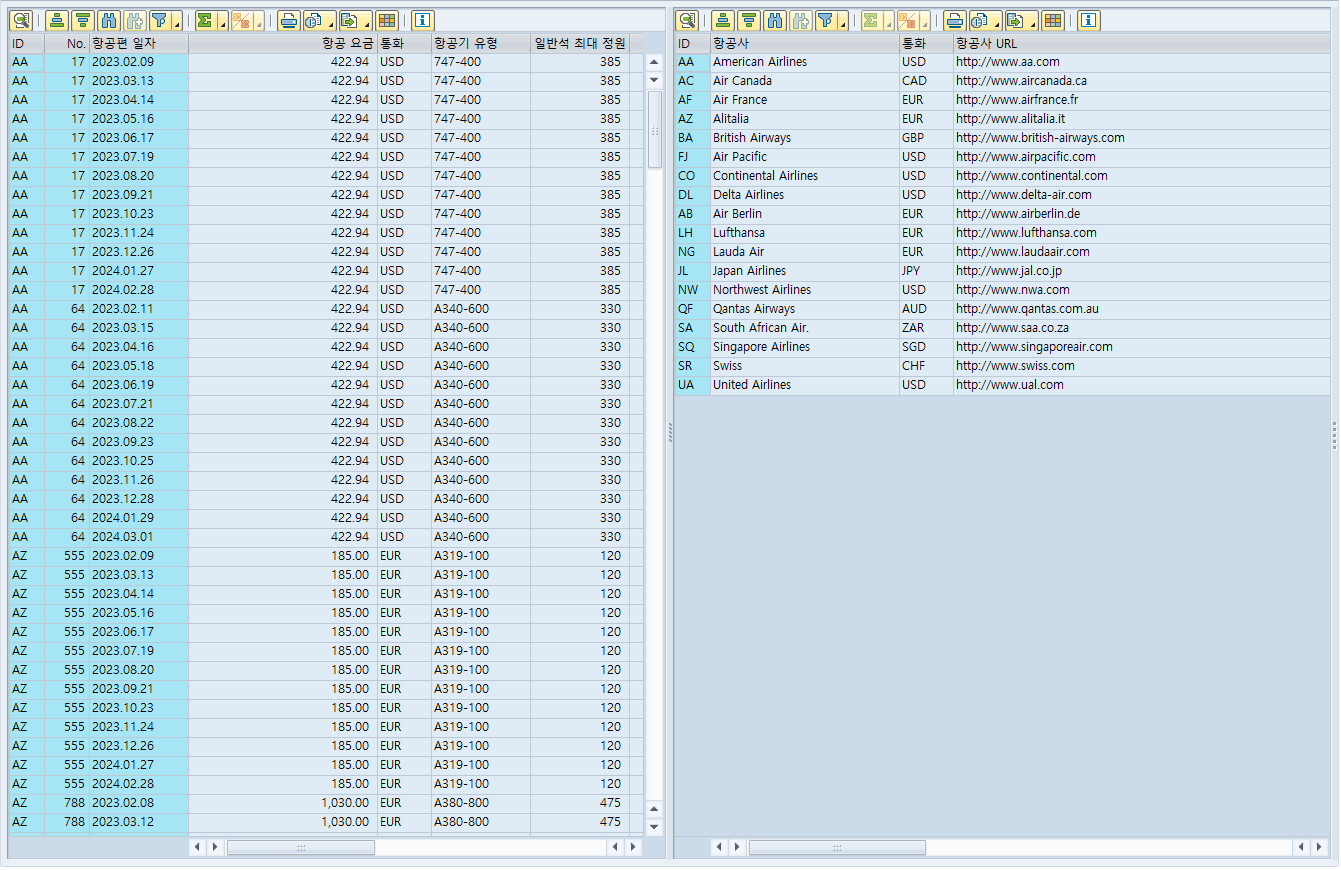This screenshot has height=870, width=1341.
Task: Open Views icon in the airlines table toolbar
Action: [x=980, y=20]
